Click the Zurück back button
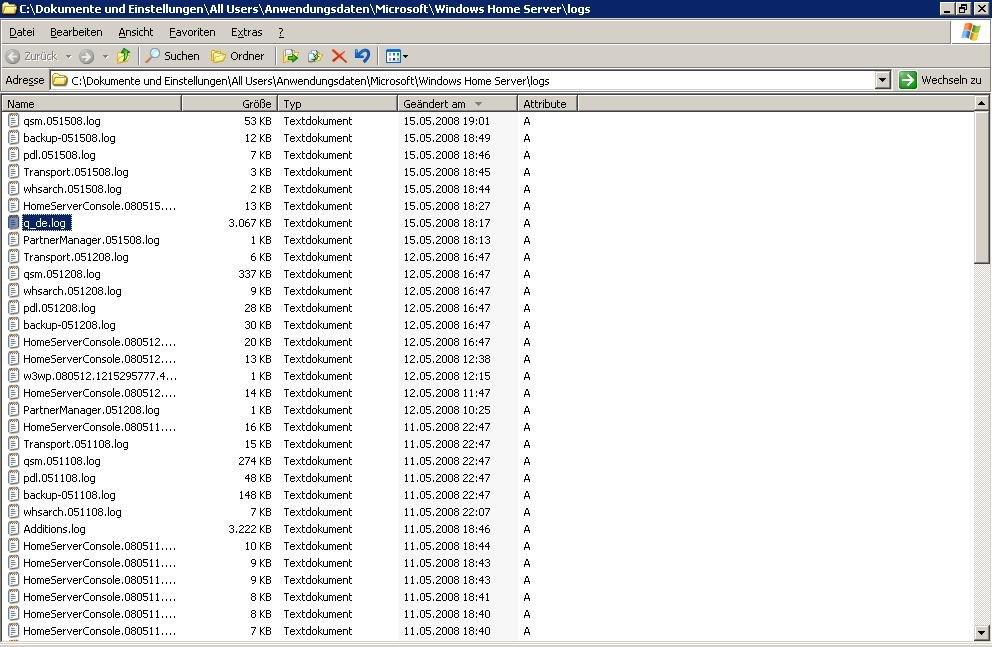 (x=32, y=56)
